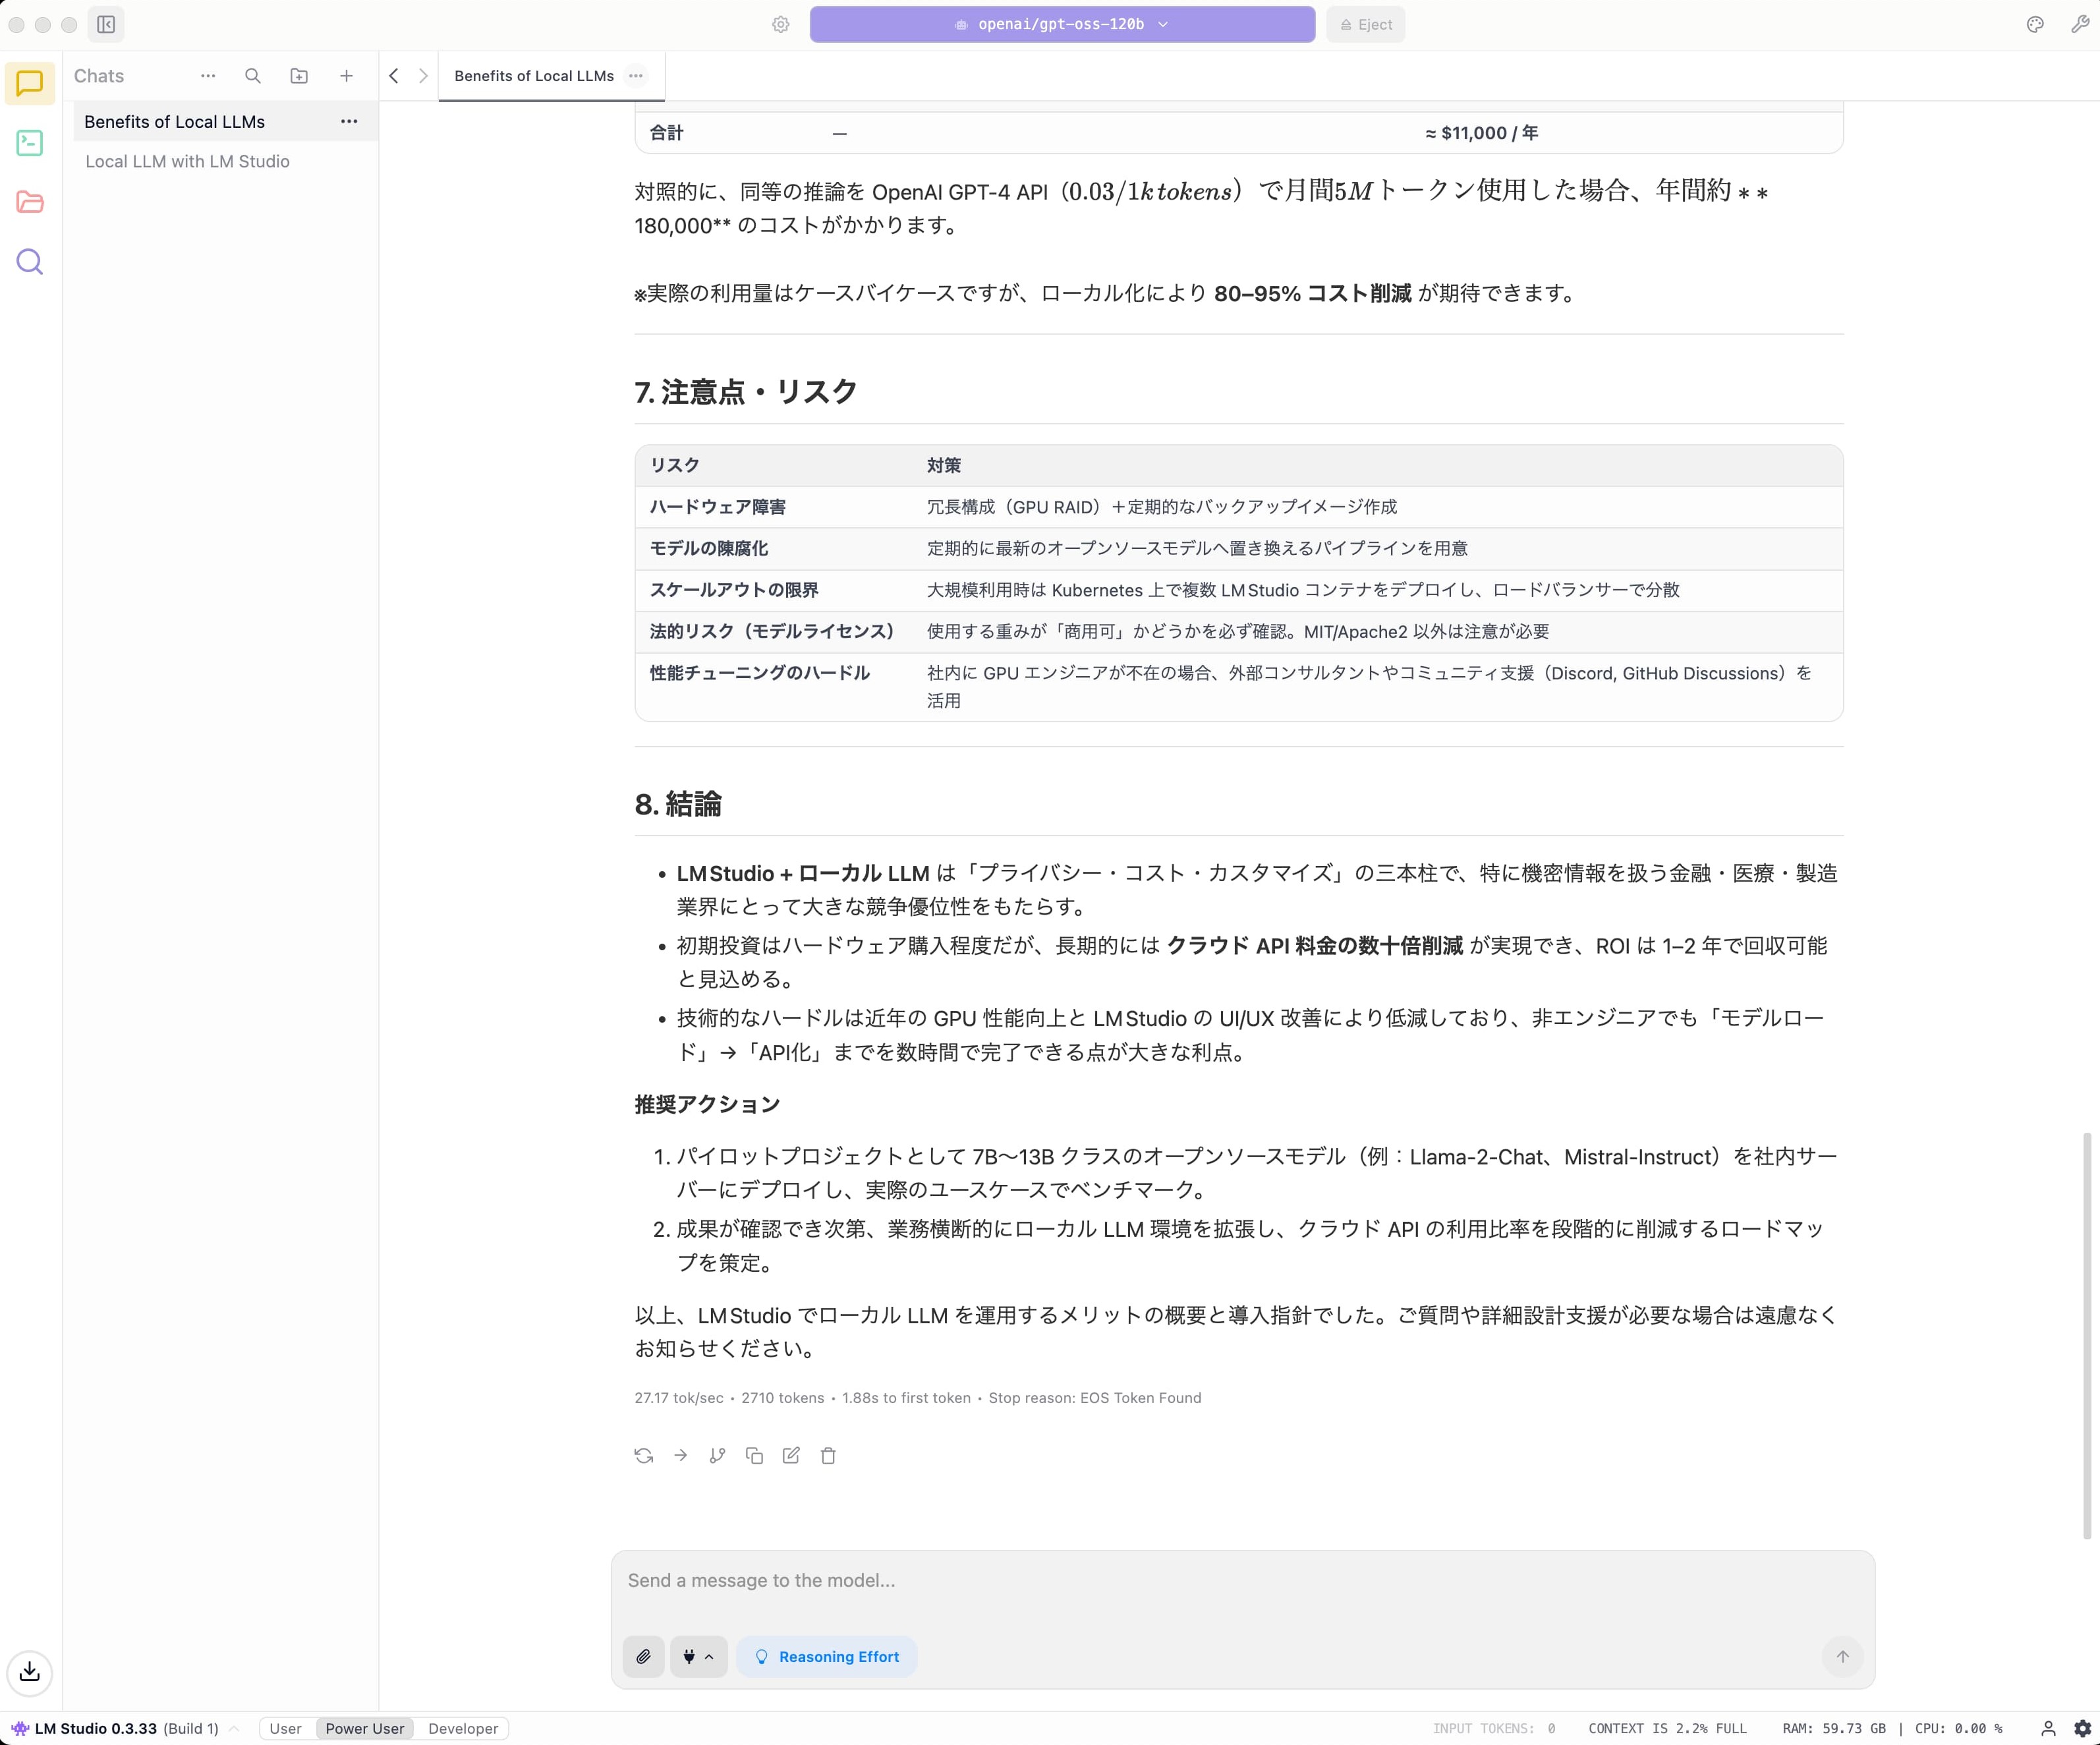Open the Local LLM with LM Studio chat
This screenshot has height=1745, width=2100.
188,162
